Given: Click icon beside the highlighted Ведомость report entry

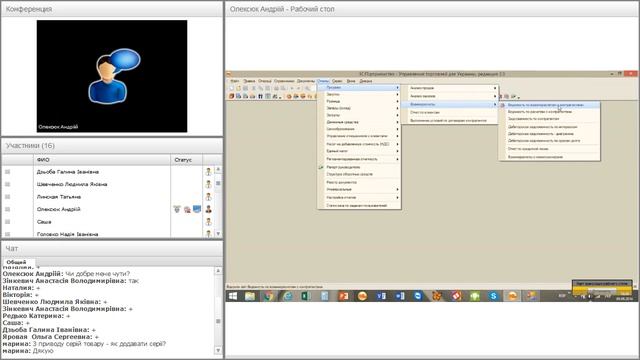Looking at the screenshot, I should tap(503, 105).
